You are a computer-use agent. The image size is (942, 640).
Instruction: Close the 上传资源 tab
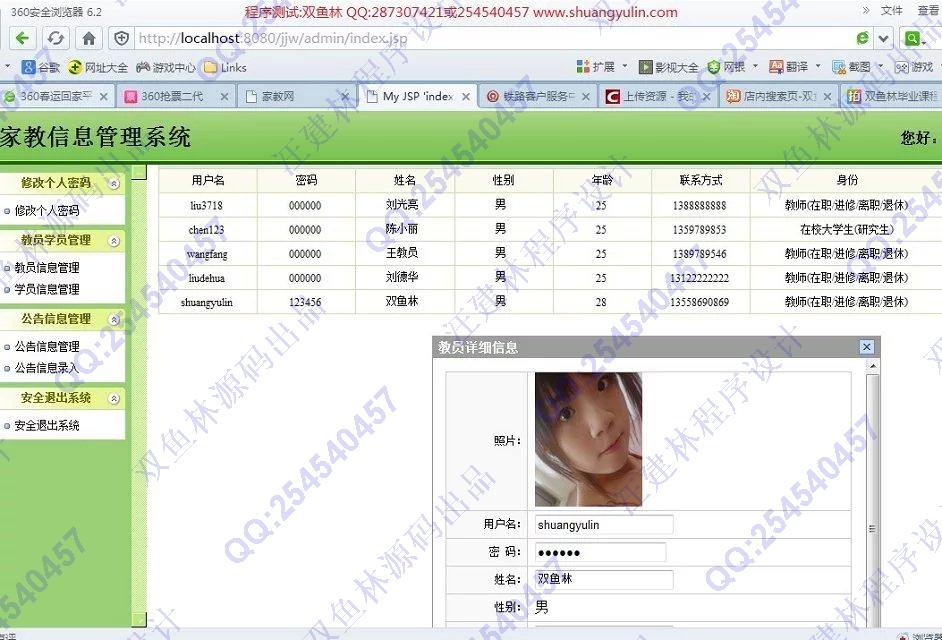pyautogui.click(x=707, y=97)
